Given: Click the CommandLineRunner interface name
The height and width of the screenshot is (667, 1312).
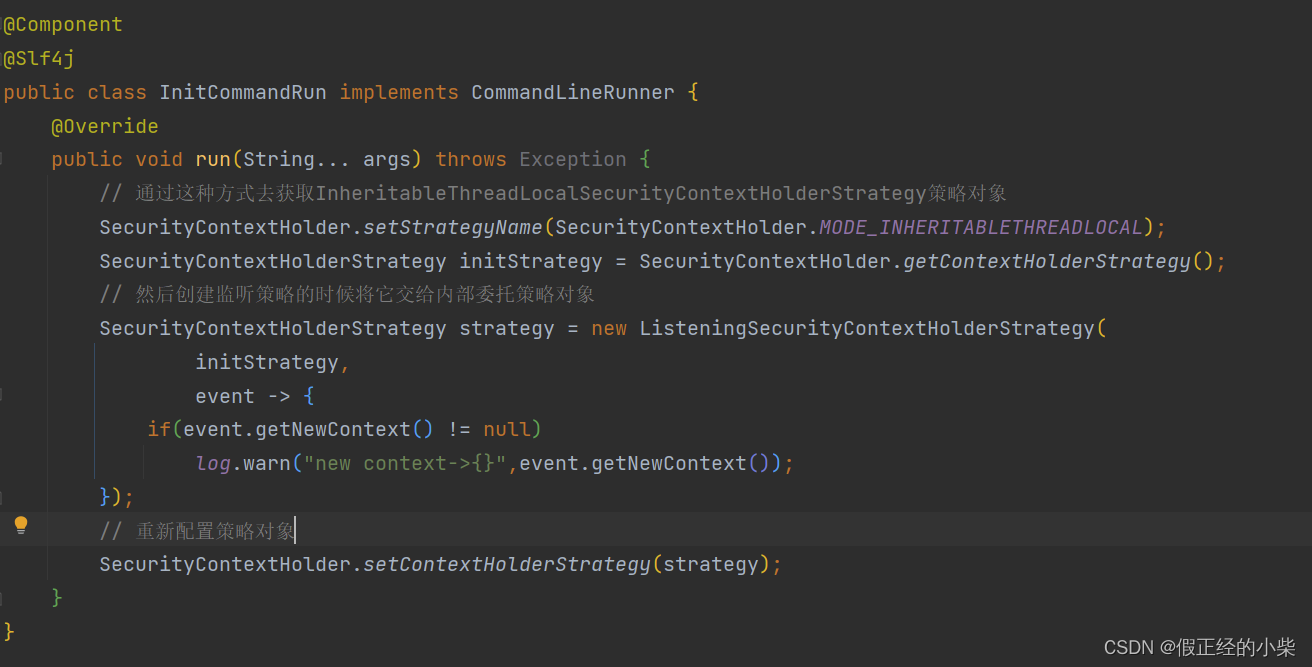Looking at the screenshot, I should click(572, 91).
